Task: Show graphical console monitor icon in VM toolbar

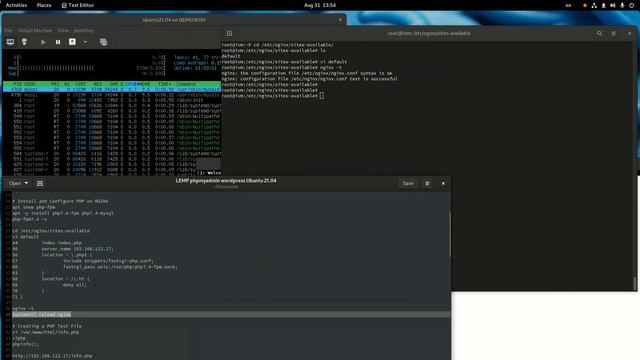Action: pos(10,42)
